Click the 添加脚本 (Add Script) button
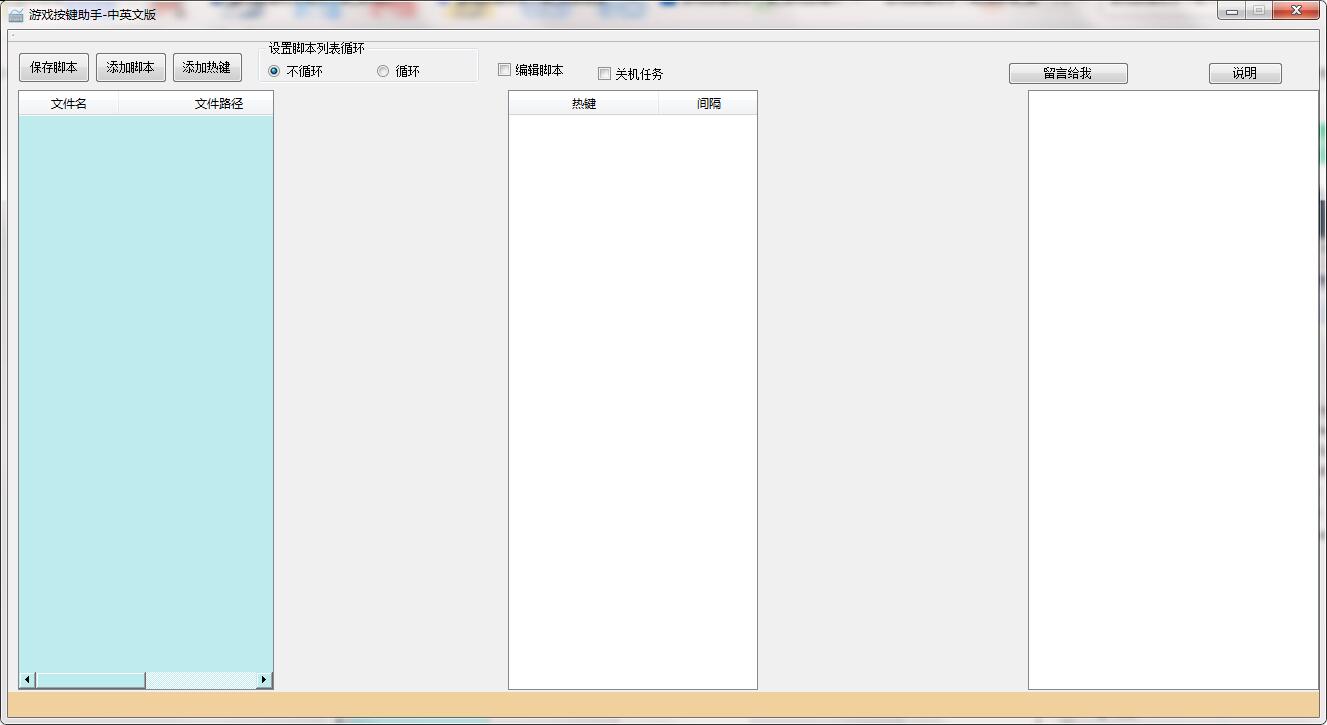The image size is (1327, 725). (130, 67)
